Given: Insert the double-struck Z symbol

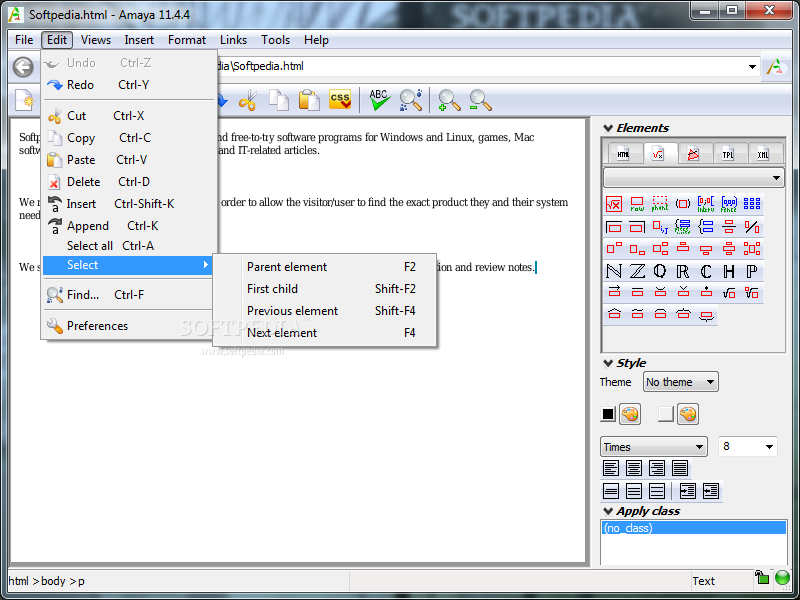Looking at the screenshot, I should tap(637, 271).
